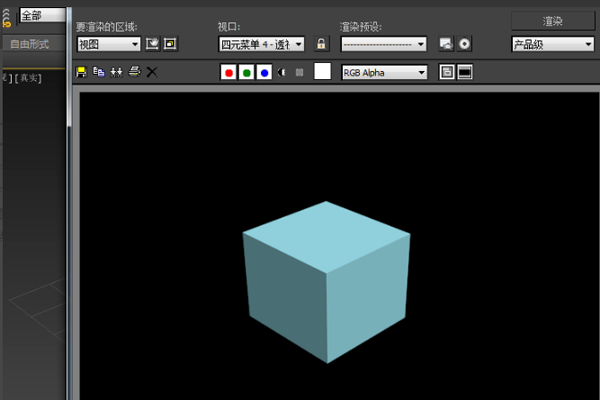Toggle the viewport lock icon

coord(321,44)
